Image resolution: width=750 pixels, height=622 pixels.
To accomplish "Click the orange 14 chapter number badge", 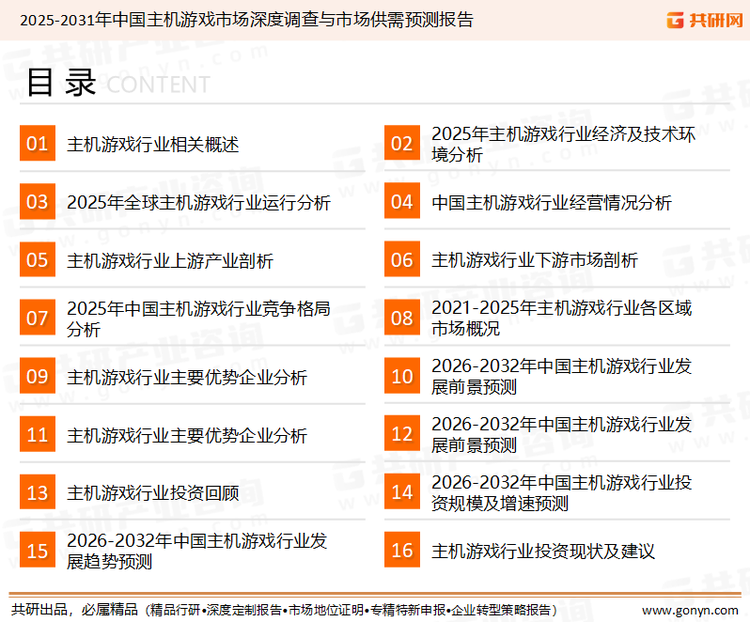I will (x=402, y=492).
